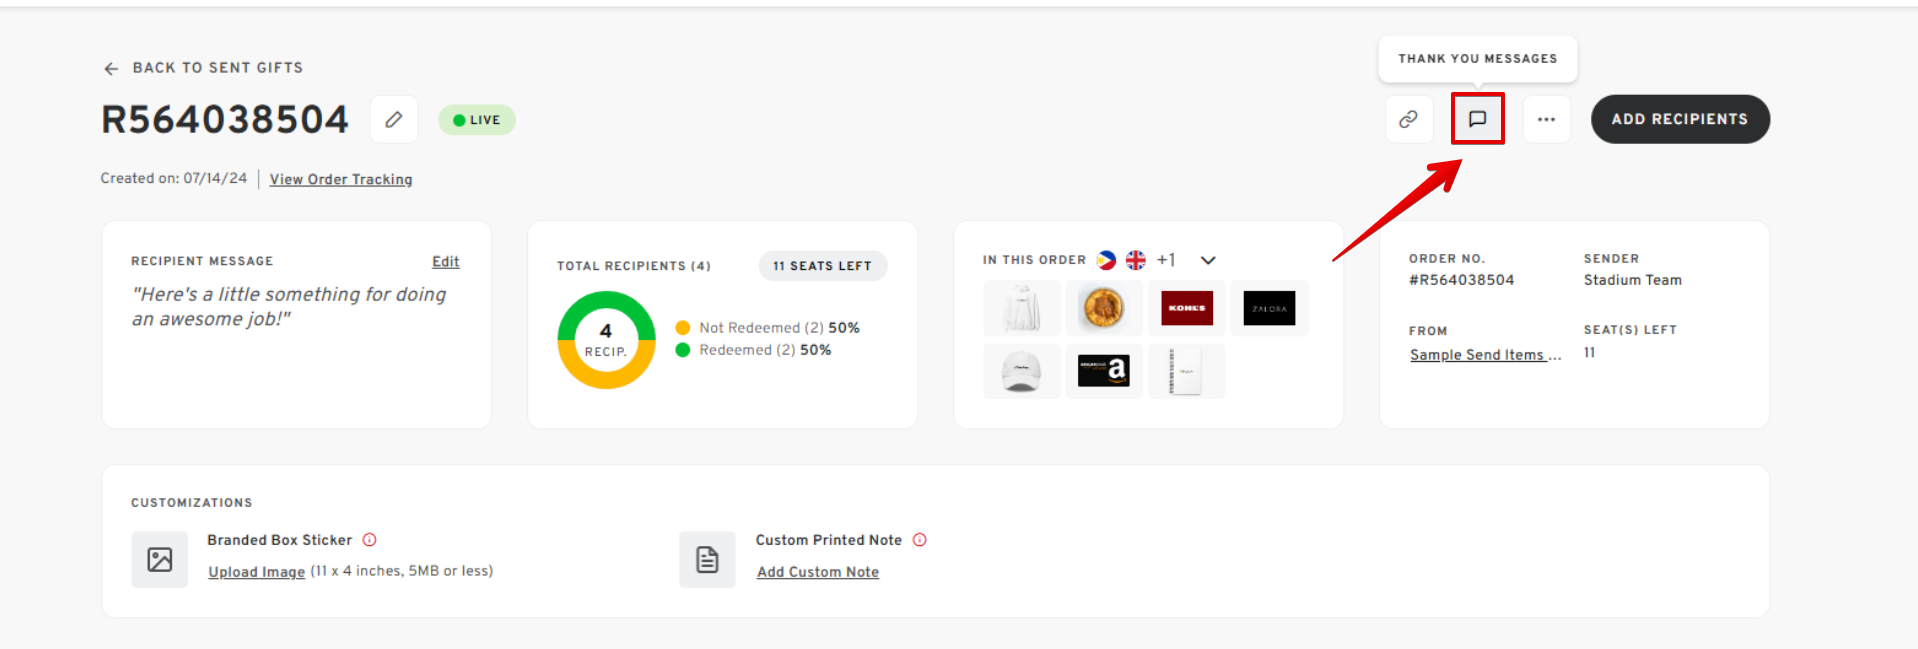Click the +1 additional countries indicator

point(1166,260)
